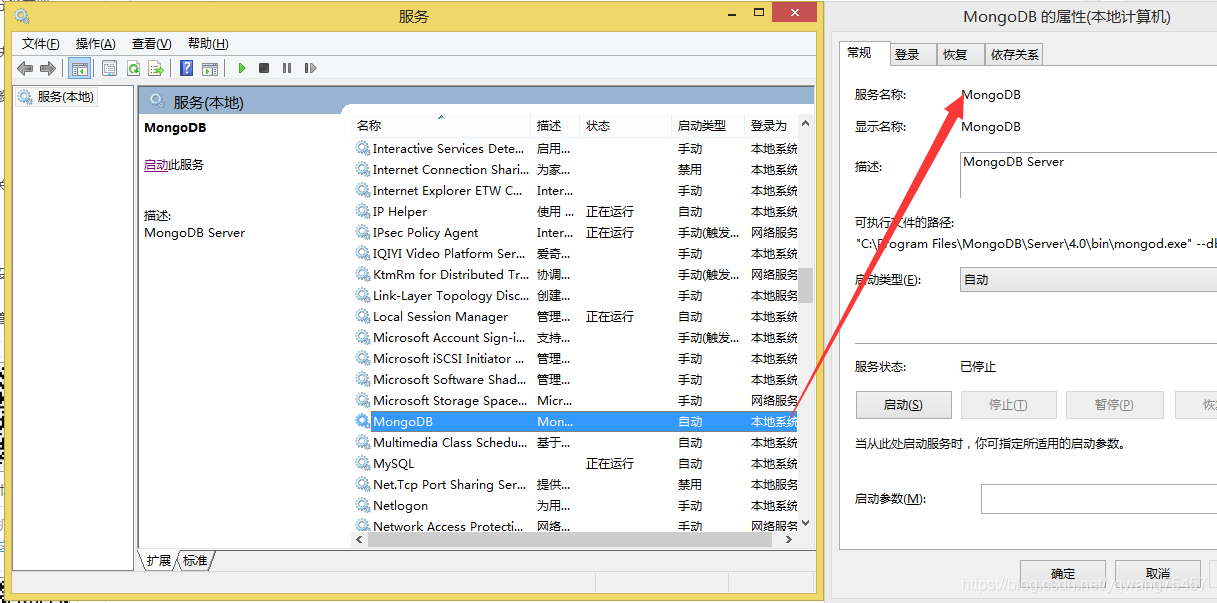The height and width of the screenshot is (603, 1217).
Task: Click the gear icon beside Microsoft iSCSI Initiator
Action: 363,358
